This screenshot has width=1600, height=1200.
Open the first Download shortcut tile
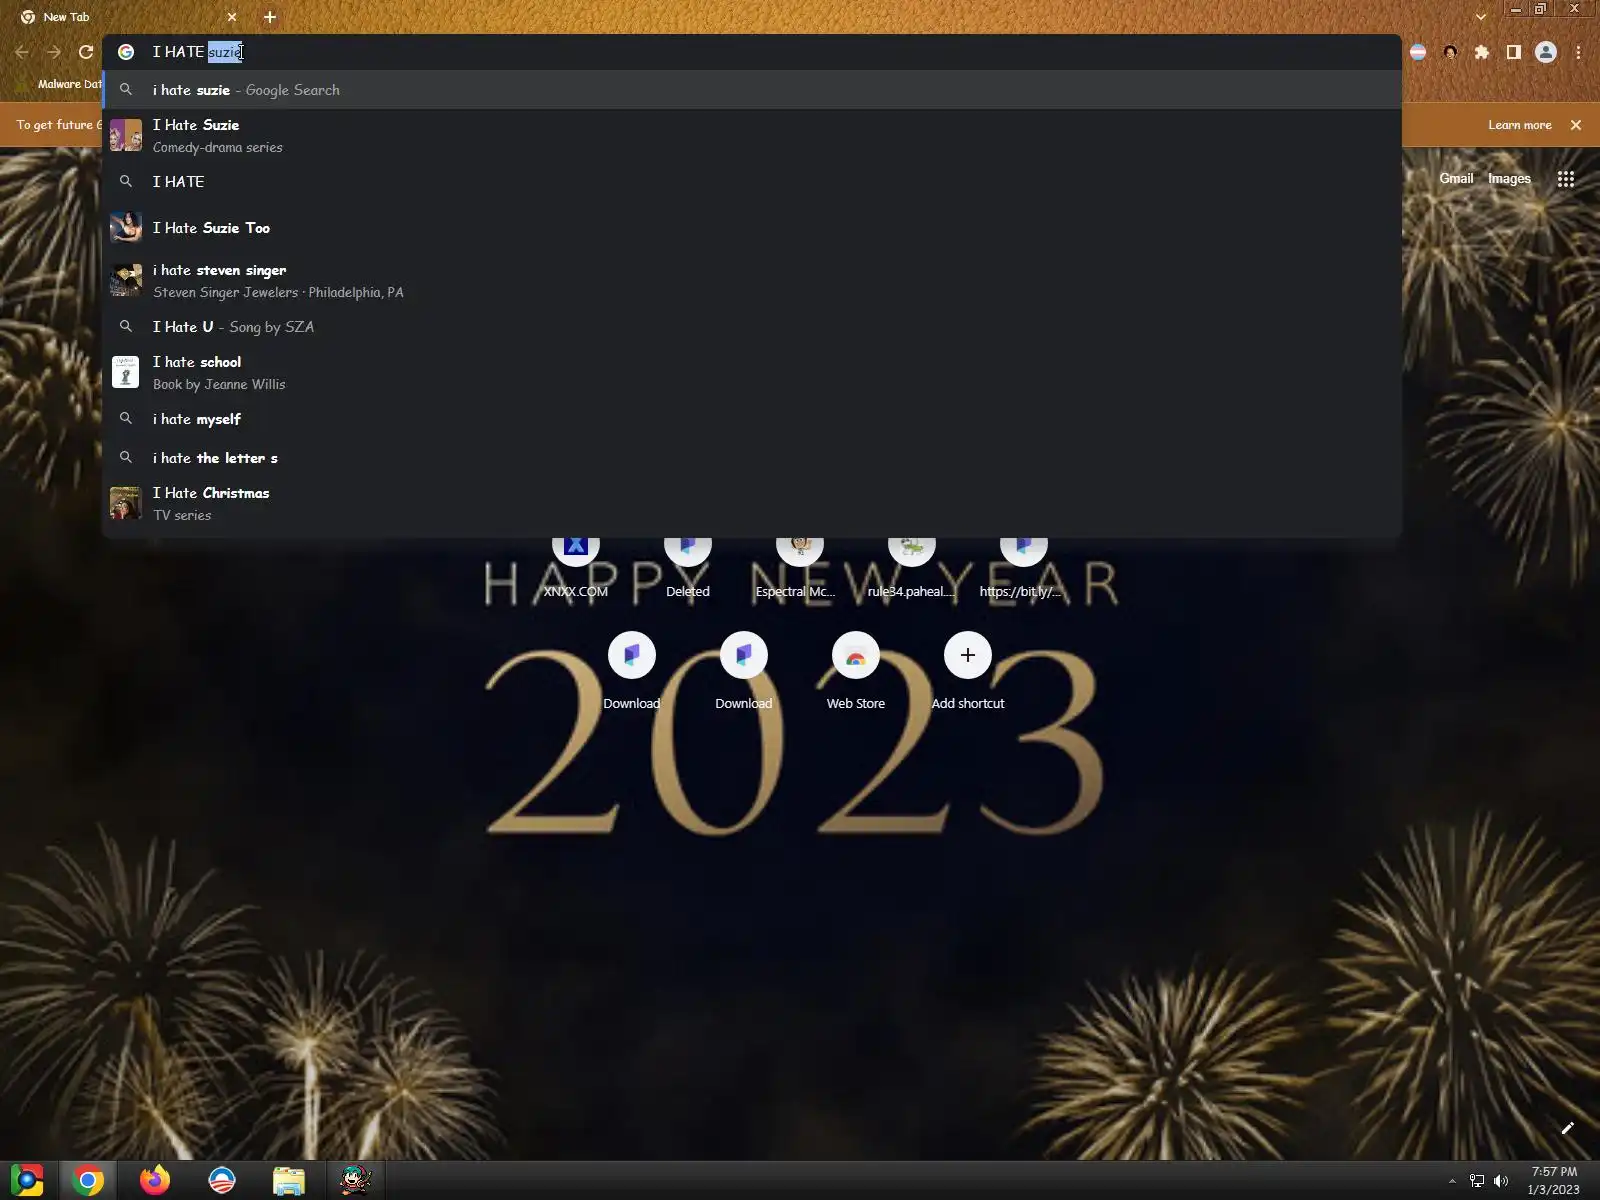(632, 672)
